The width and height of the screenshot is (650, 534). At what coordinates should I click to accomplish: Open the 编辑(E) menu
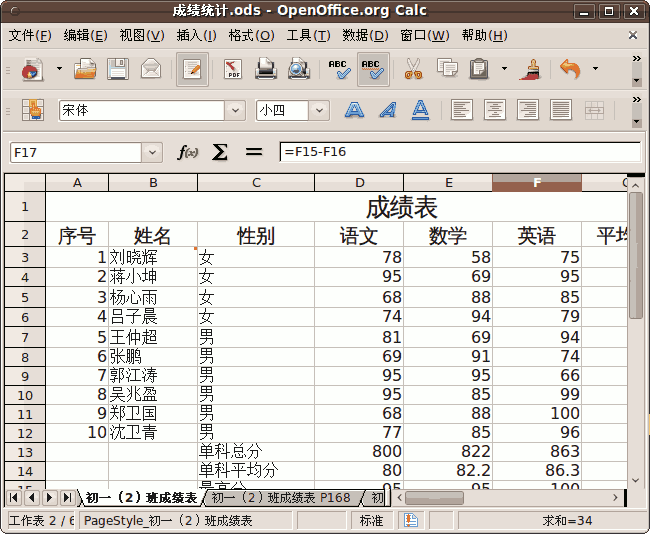(x=85, y=35)
